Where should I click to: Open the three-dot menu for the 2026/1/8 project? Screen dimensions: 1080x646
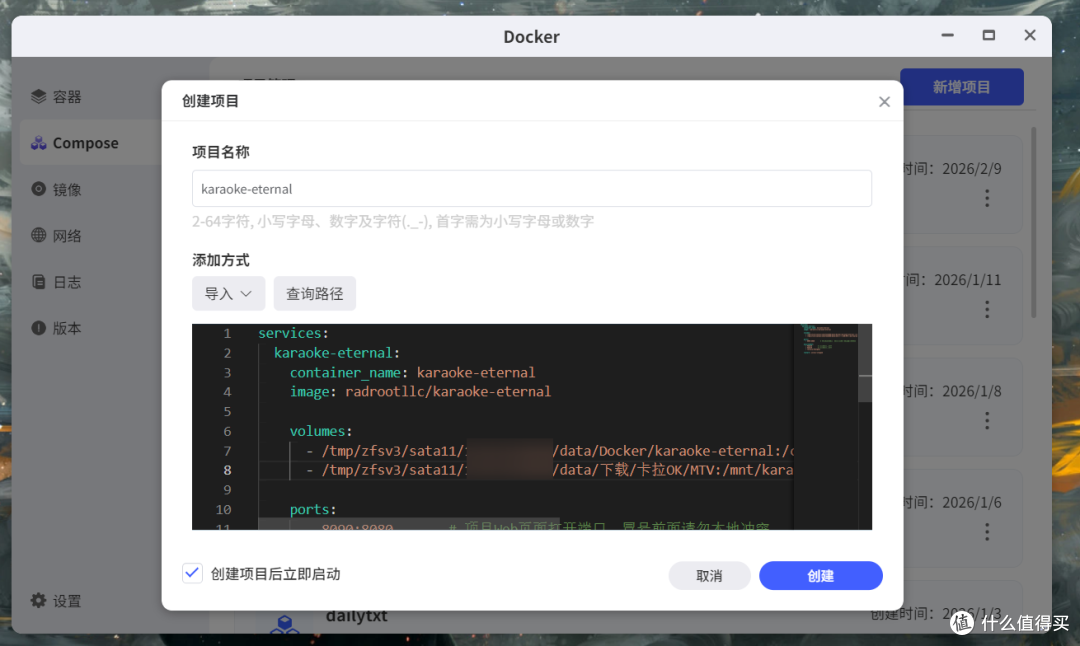click(987, 421)
